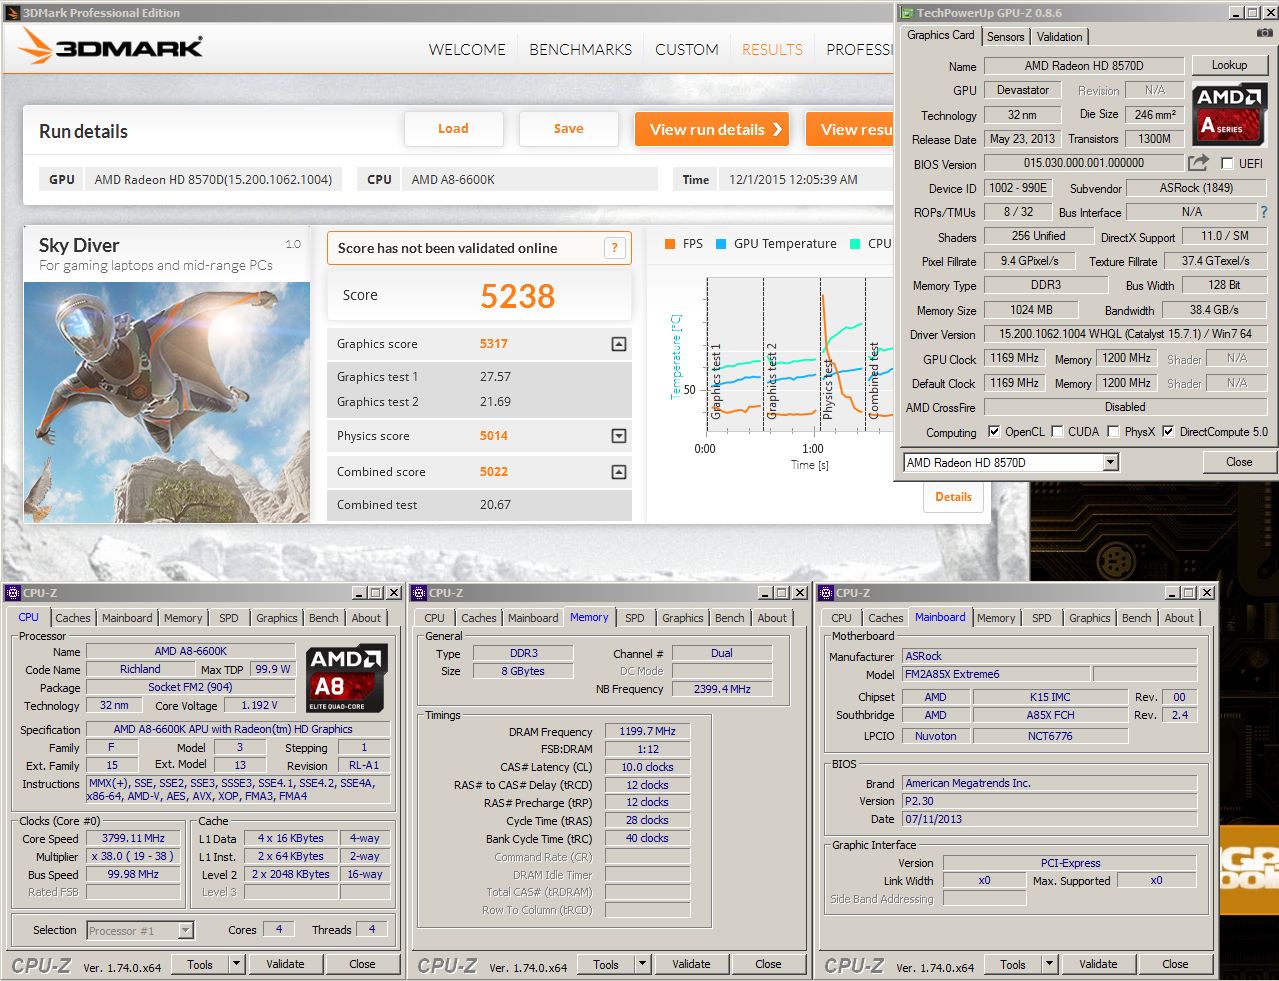Open Processor #1 selection dropdown
The width and height of the screenshot is (1279, 981).
pyautogui.click(x=185, y=931)
